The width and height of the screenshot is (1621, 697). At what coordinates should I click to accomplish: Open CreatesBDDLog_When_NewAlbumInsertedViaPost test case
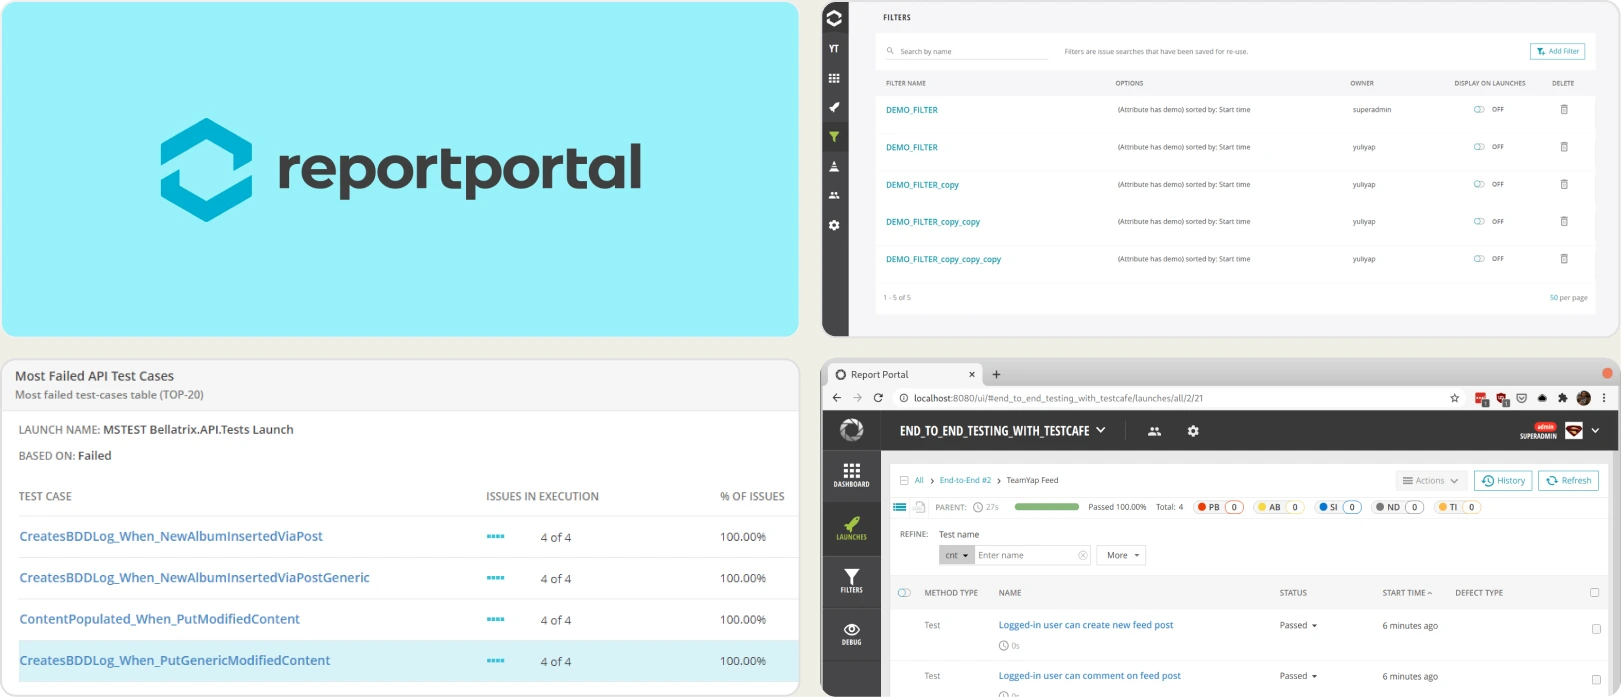pos(171,537)
